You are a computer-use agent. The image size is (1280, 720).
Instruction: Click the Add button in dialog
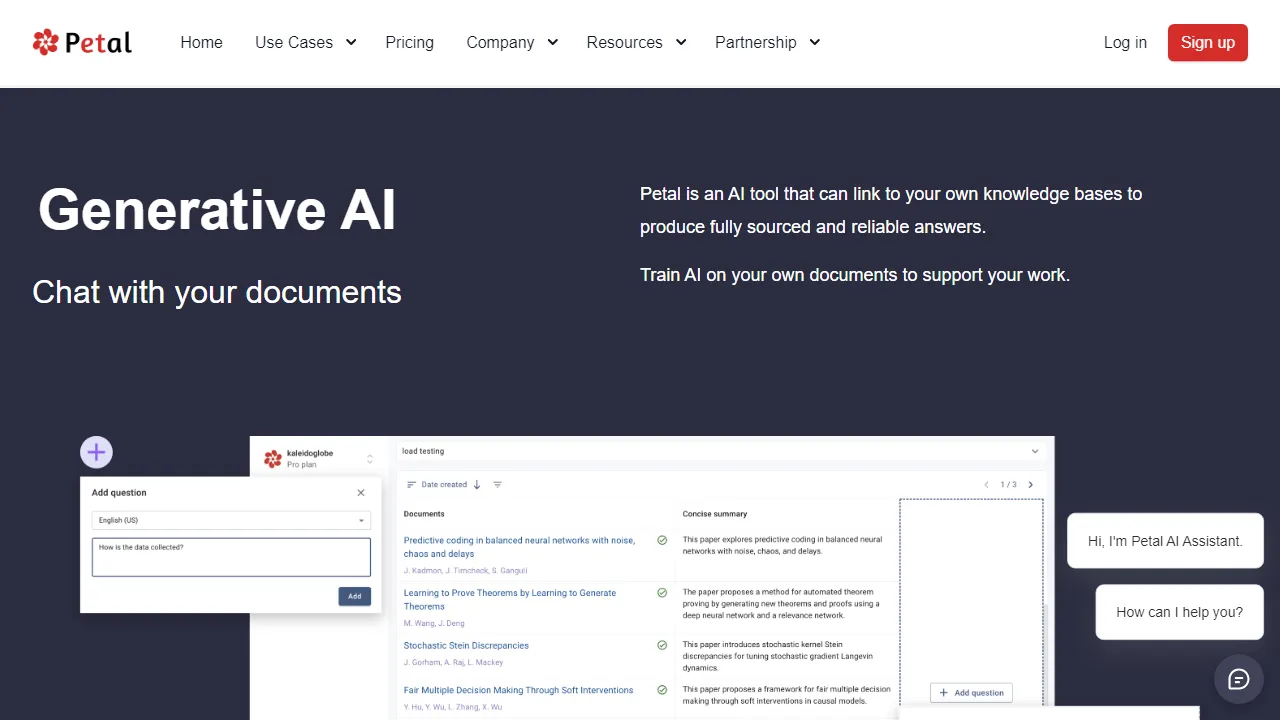pyautogui.click(x=355, y=596)
